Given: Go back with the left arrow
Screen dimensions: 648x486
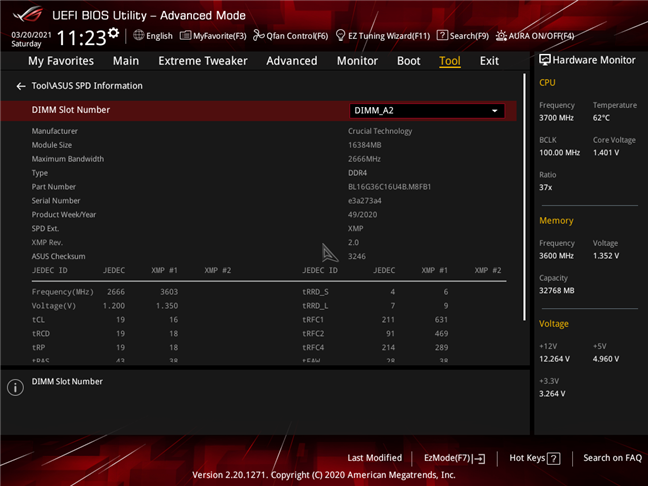Looking at the screenshot, I should tap(21, 86).
